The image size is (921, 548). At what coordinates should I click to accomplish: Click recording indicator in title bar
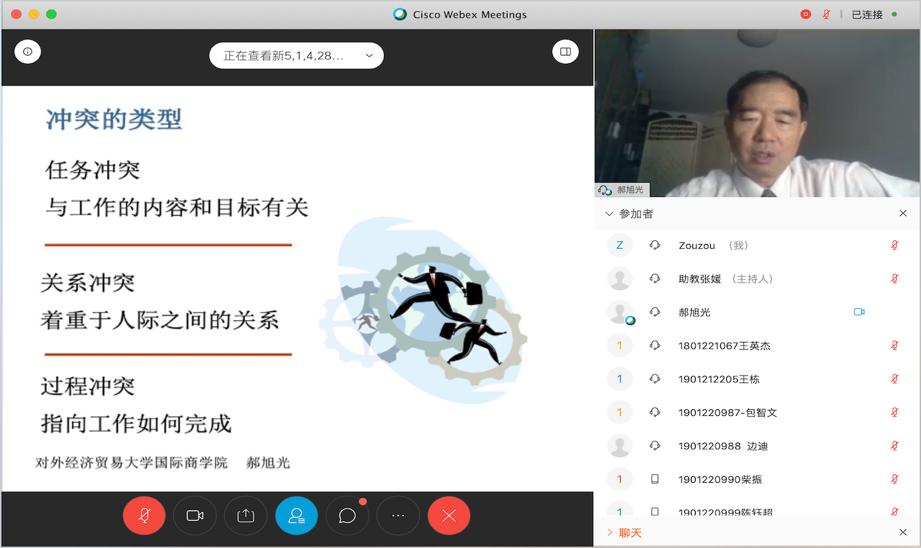point(806,15)
